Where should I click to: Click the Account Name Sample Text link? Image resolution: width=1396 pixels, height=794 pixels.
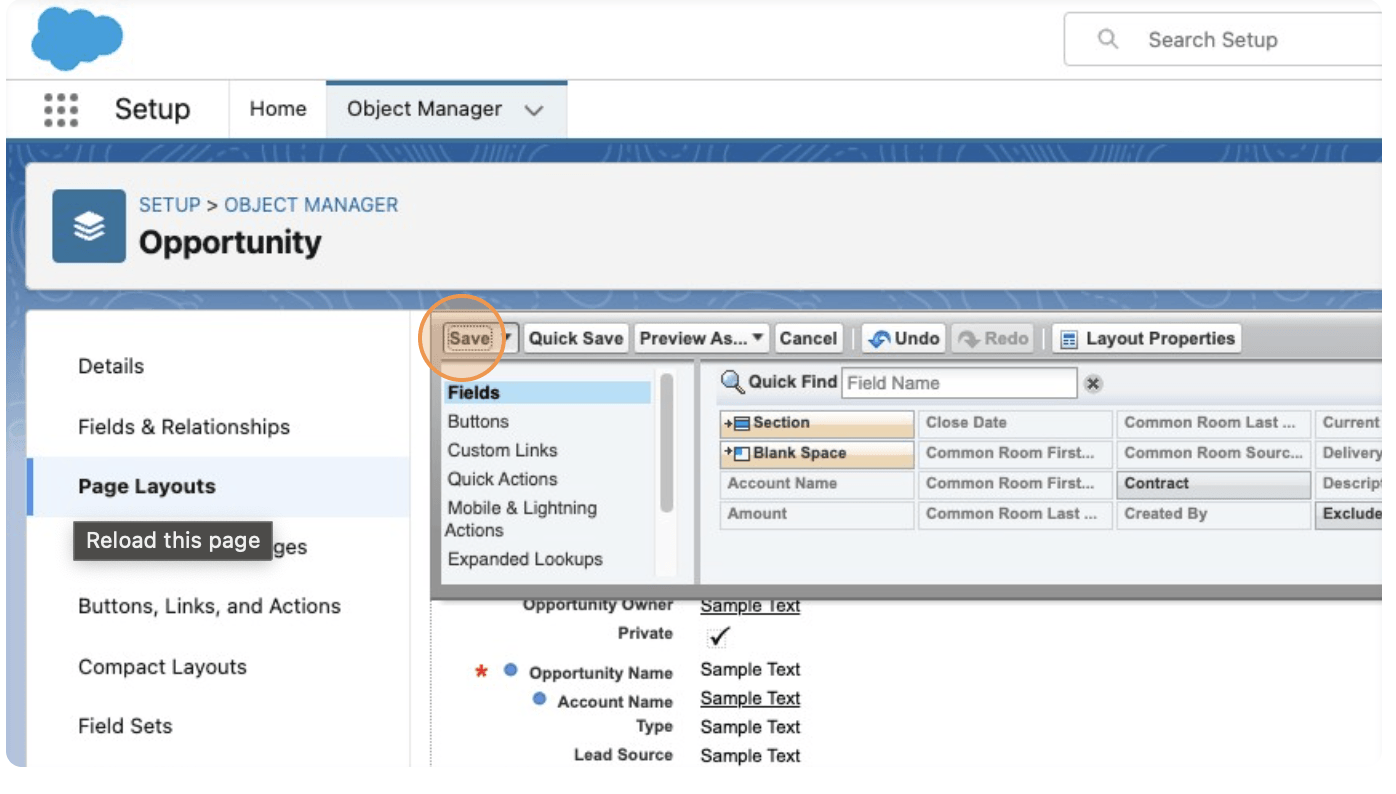click(750, 698)
